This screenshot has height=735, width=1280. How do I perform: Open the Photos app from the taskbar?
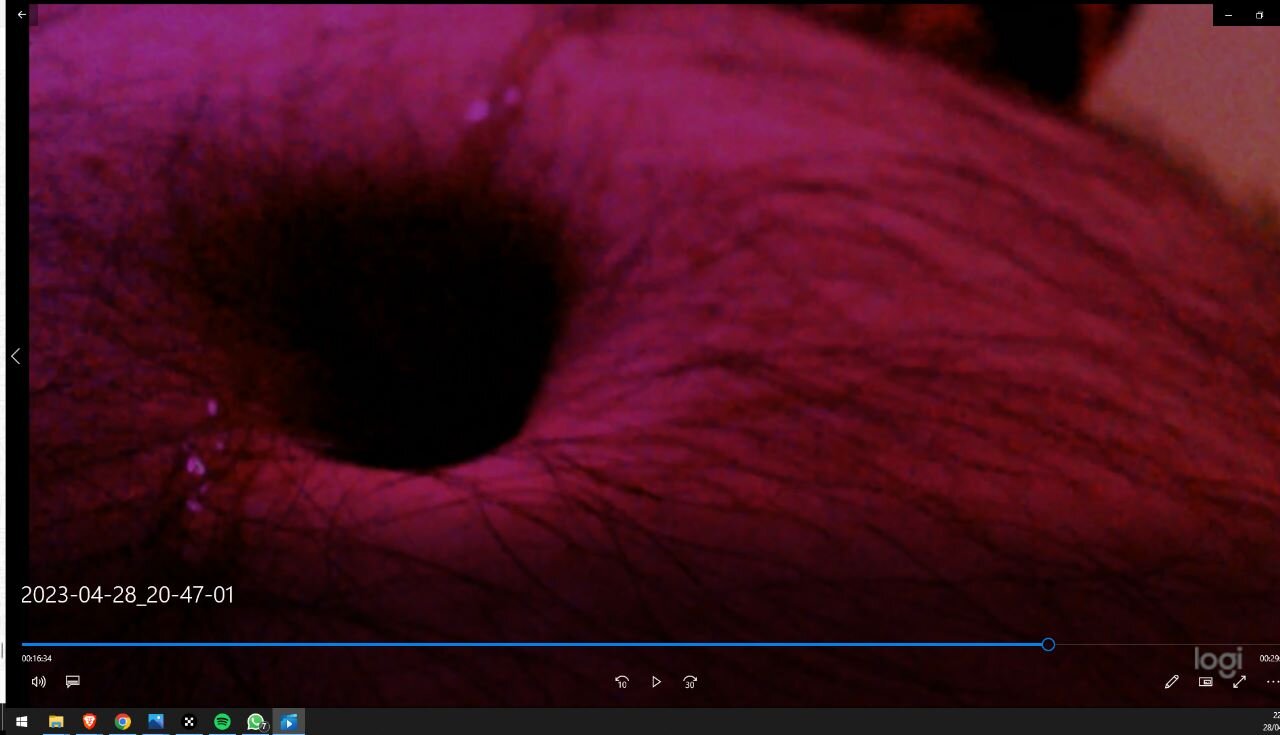pos(156,722)
